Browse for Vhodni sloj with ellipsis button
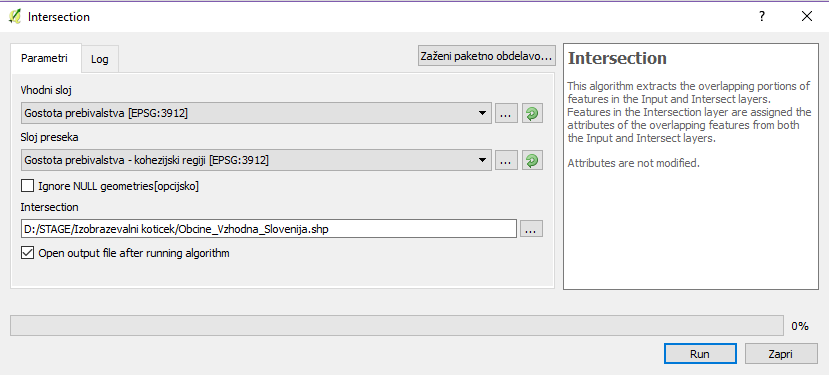 point(506,114)
